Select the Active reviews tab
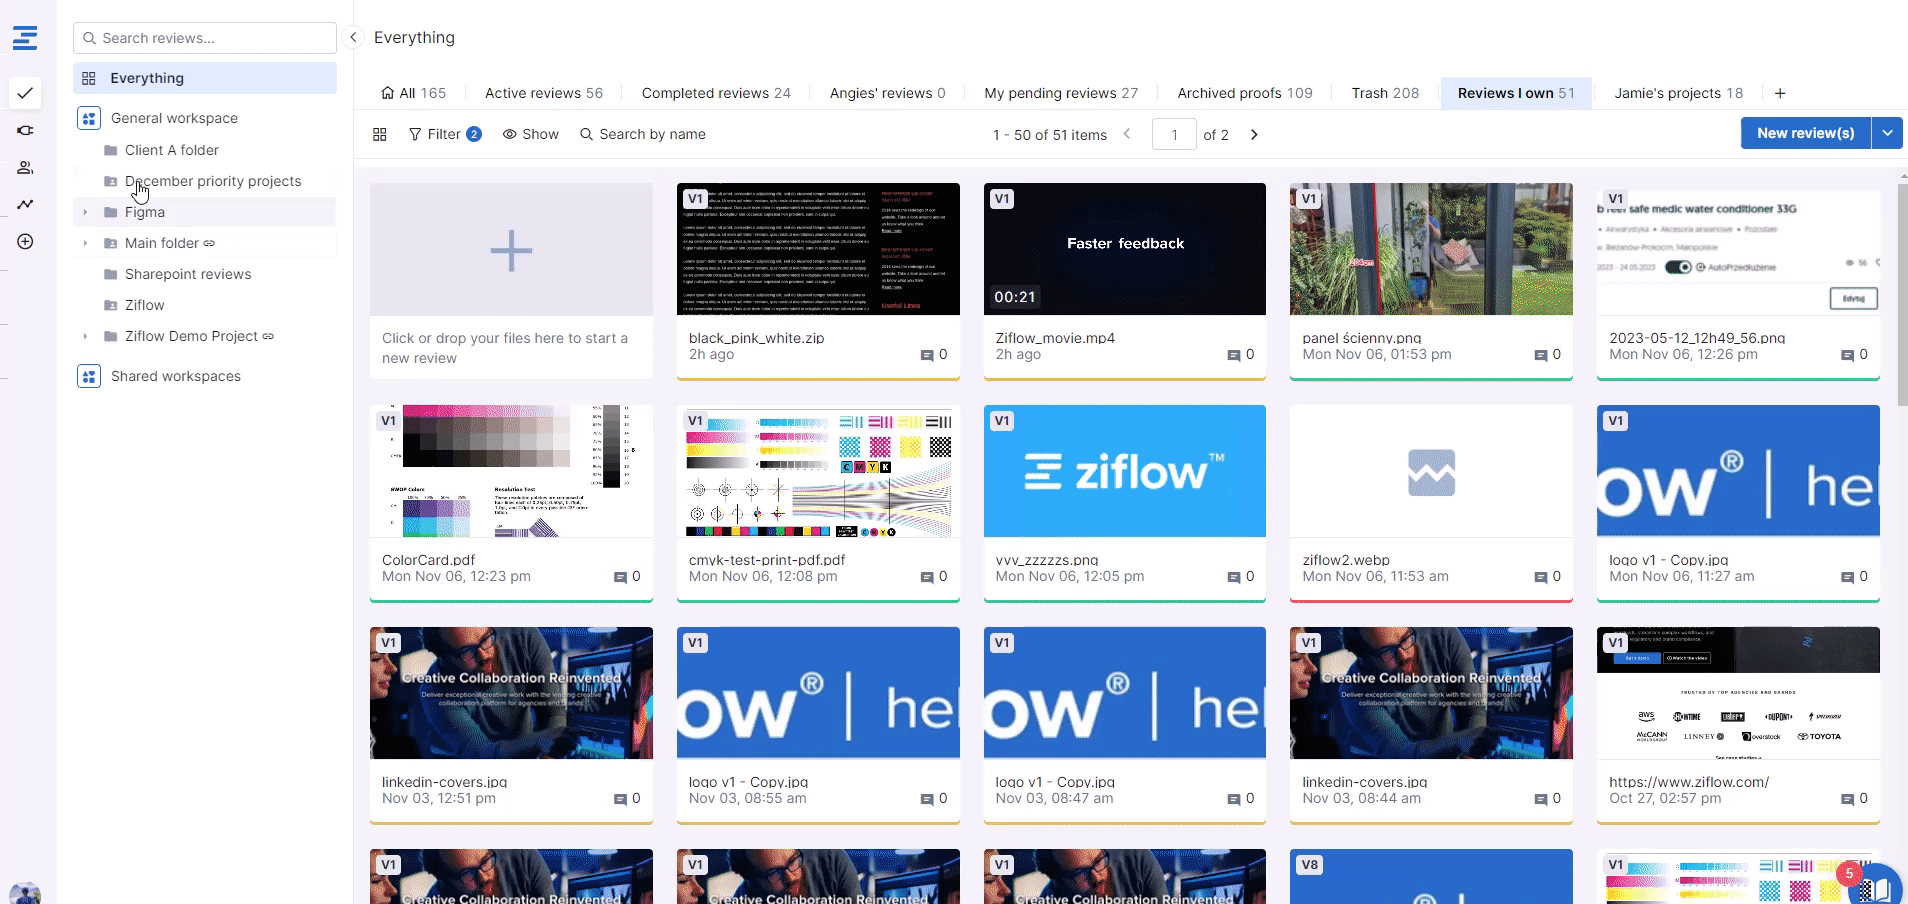Screen dimensions: 1908x904 click(x=543, y=93)
